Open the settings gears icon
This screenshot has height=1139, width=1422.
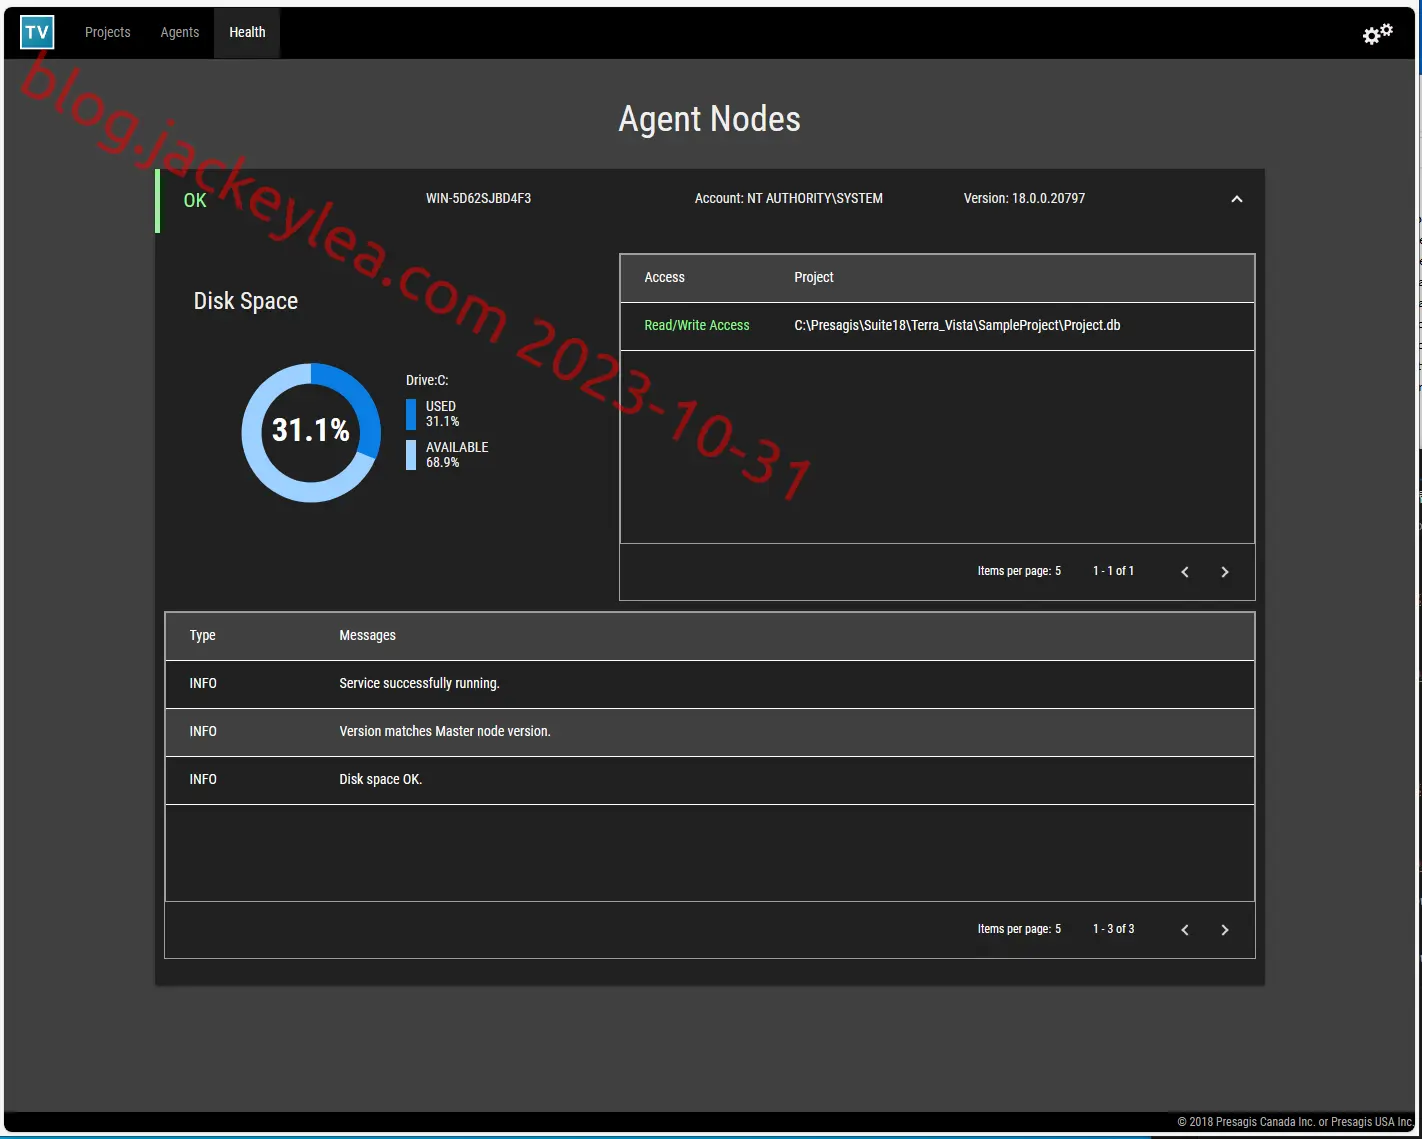1377,34
